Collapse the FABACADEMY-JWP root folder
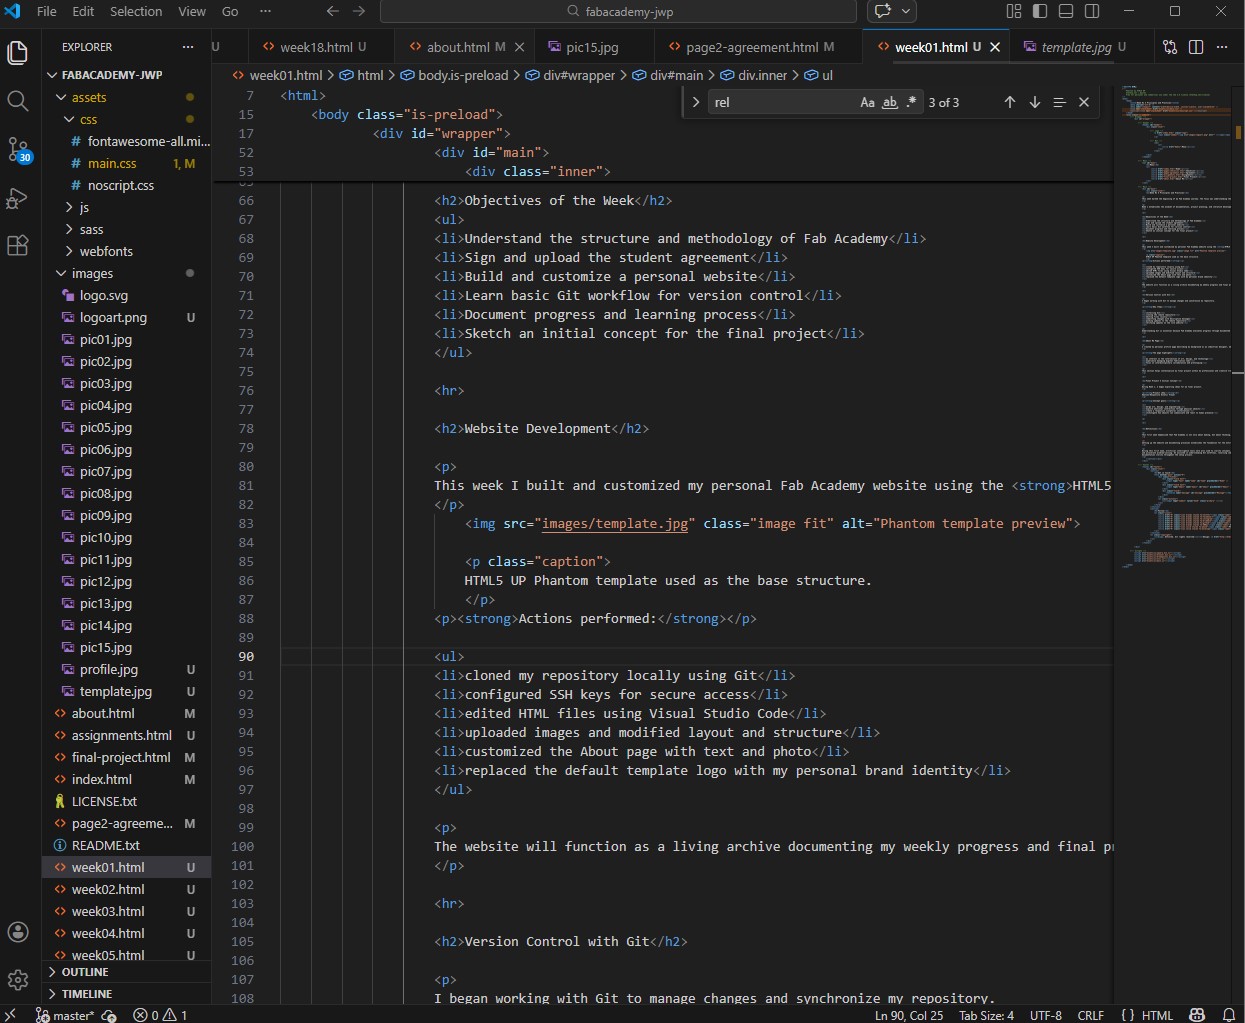Screen dimensions: 1245x1023 [52, 75]
